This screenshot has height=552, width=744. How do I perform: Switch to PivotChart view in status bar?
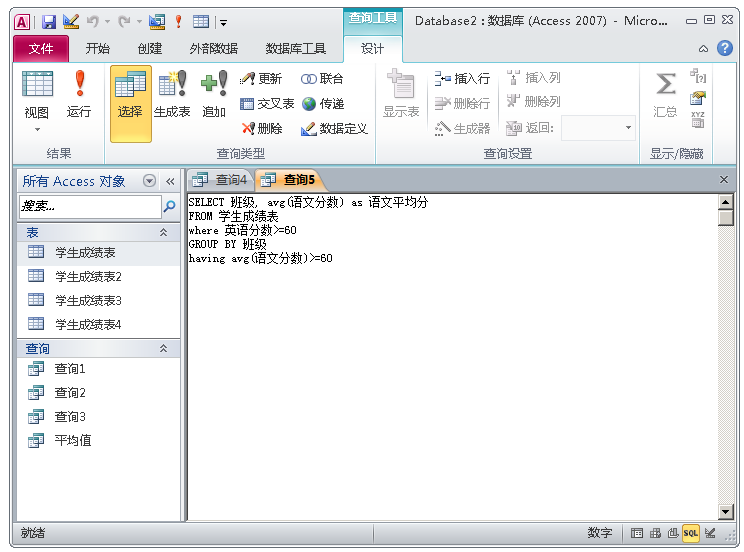point(673,533)
